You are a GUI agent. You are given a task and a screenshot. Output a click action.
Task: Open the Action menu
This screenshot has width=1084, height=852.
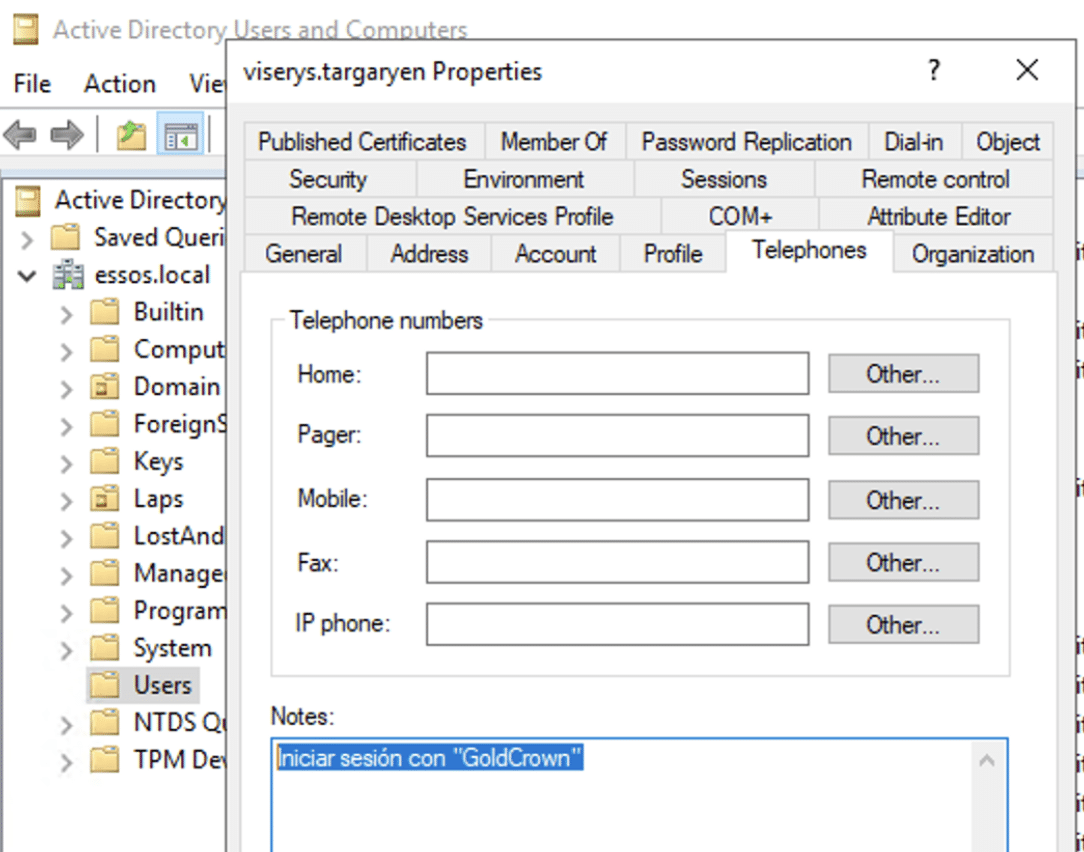click(x=119, y=84)
